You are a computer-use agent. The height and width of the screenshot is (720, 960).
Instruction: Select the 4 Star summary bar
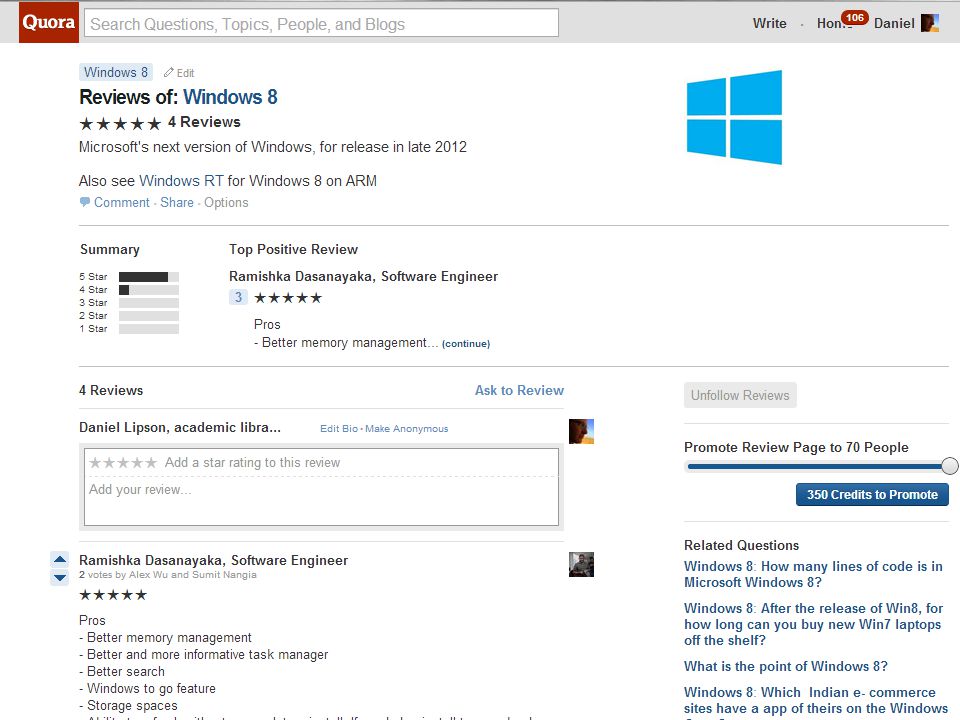click(149, 290)
